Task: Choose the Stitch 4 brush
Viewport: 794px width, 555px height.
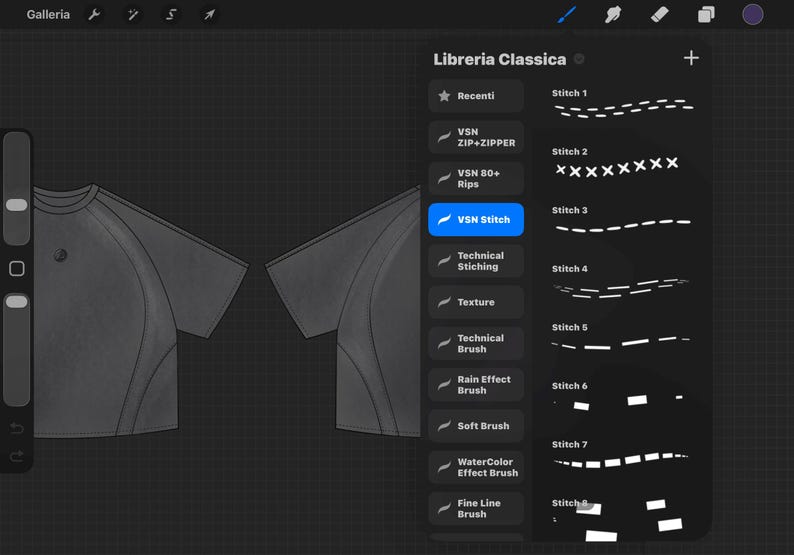Action: pyautogui.click(x=622, y=280)
